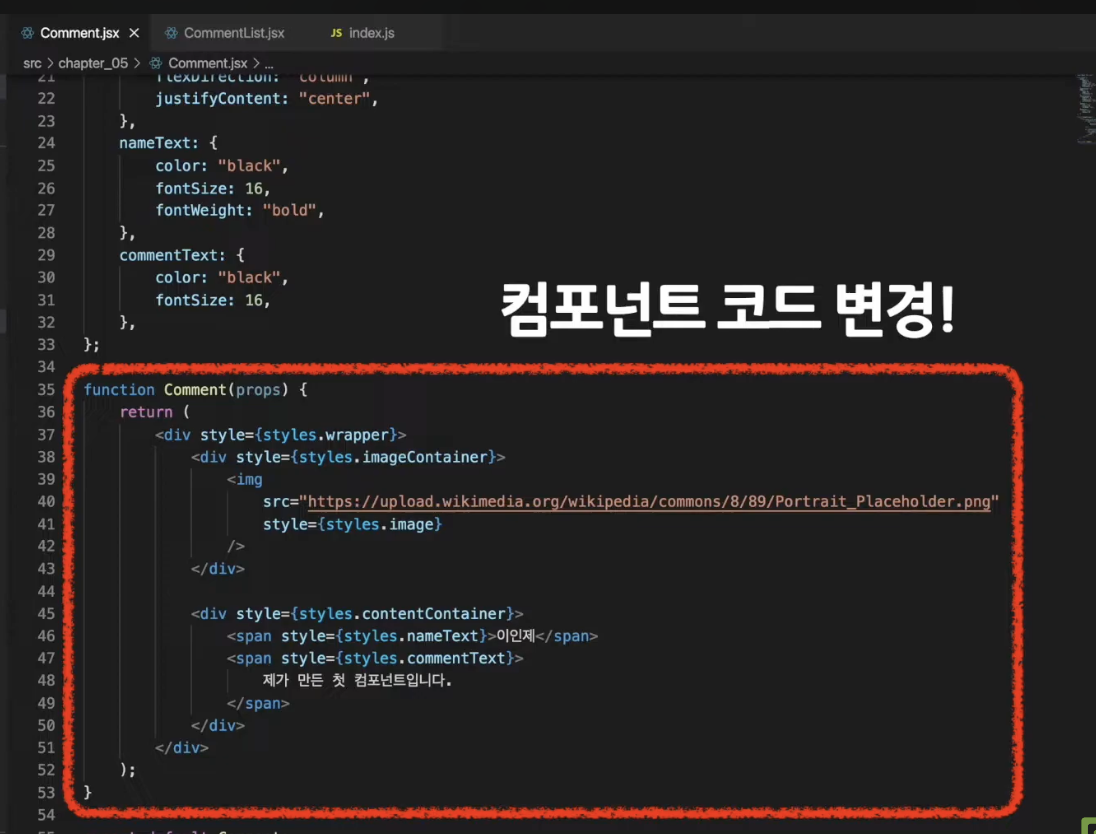Click 'fontSize: 16' on line 31
The image size is (1096, 834).
[x=209, y=300]
